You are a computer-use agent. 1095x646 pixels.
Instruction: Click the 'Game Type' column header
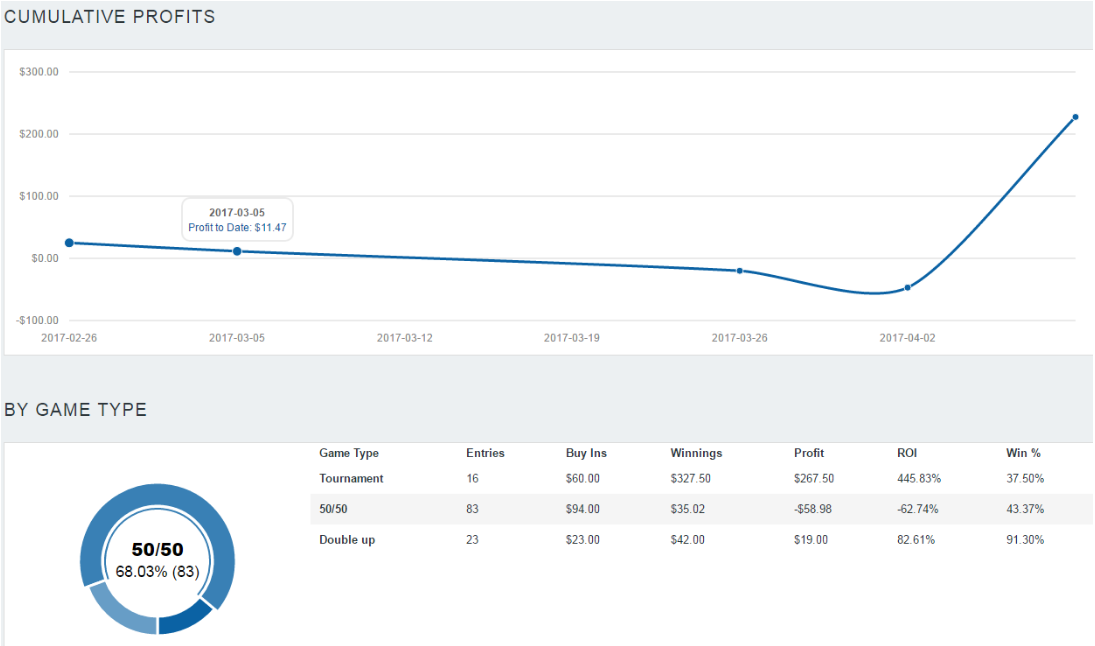point(349,453)
